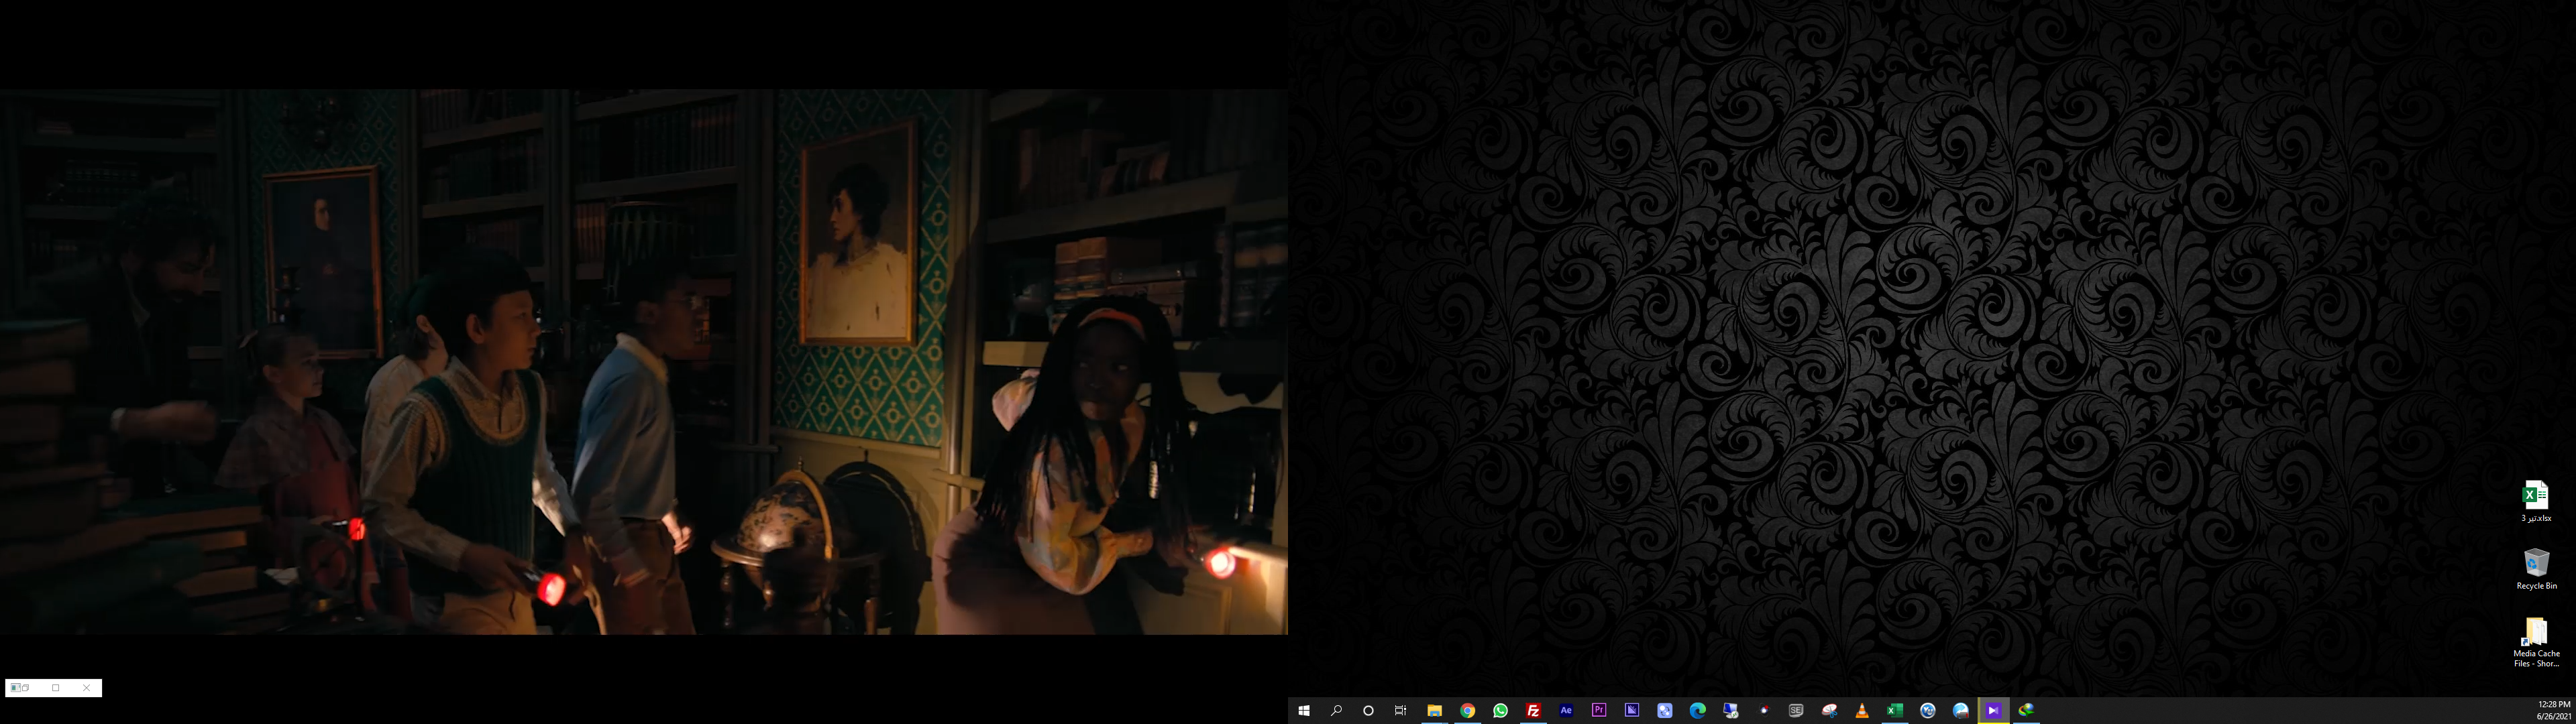Open WhatsApp from the taskbar
This screenshot has height=724, width=2576.
[x=1500, y=710]
